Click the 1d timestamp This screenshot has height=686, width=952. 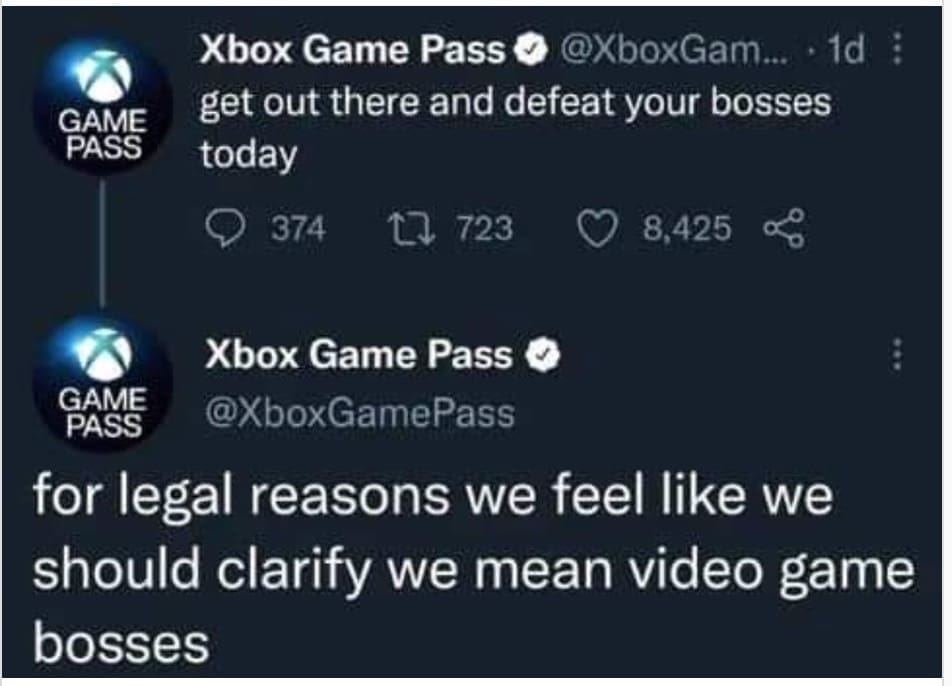pos(846,50)
